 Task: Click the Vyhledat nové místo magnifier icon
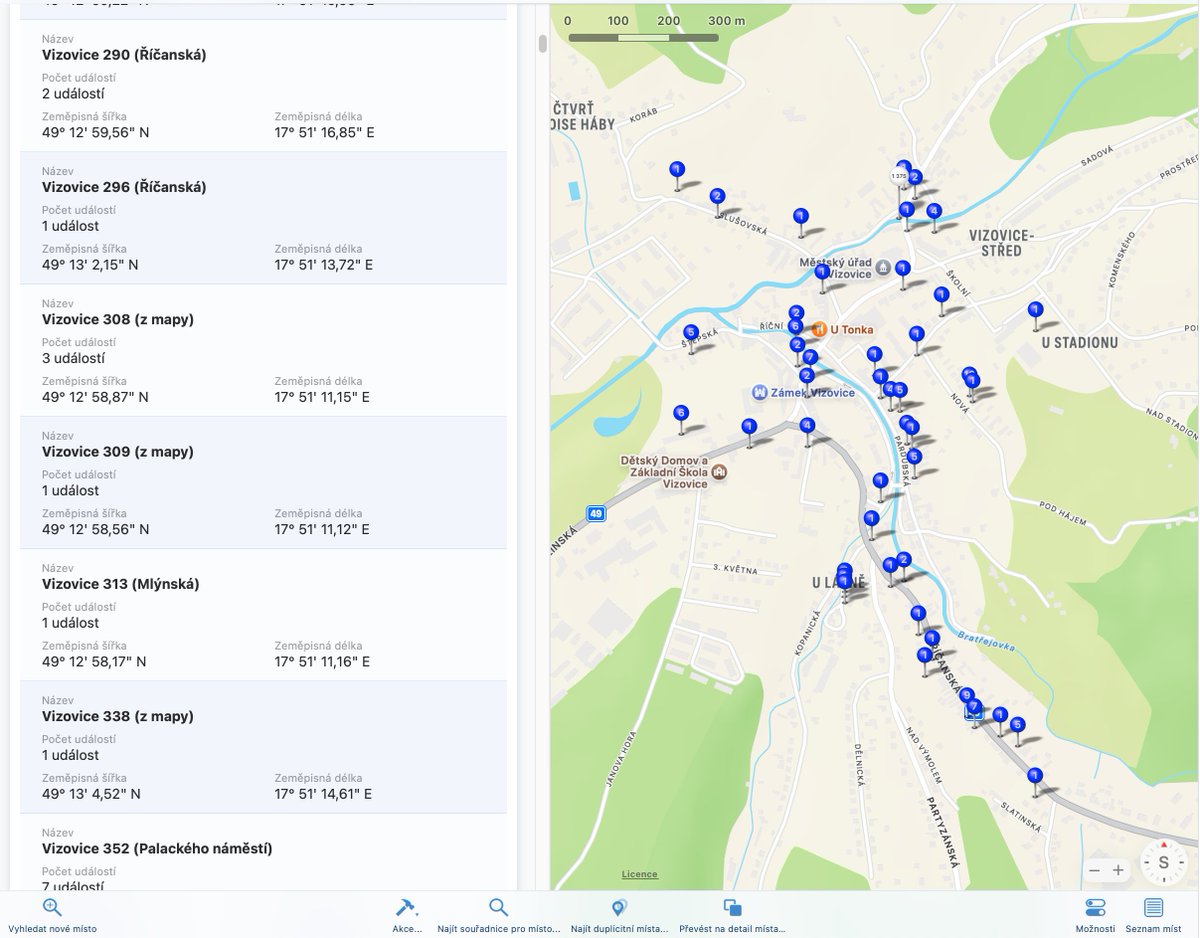52,907
